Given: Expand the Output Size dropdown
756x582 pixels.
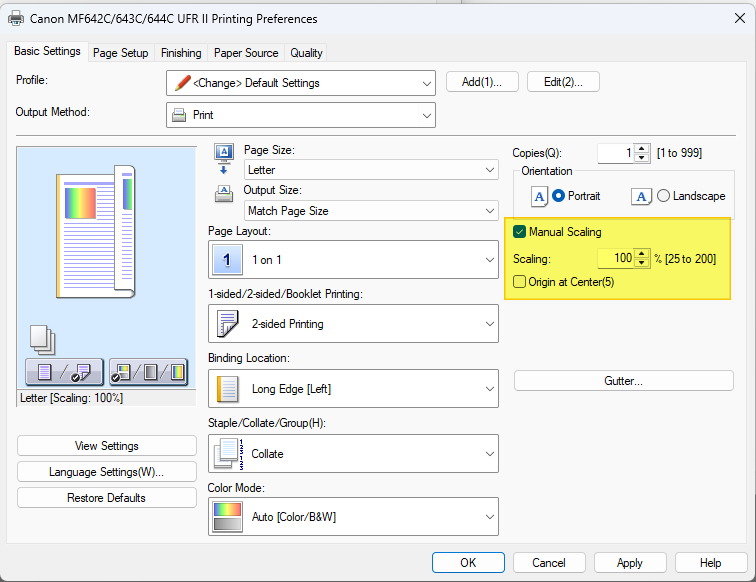Looking at the screenshot, I should (x=371, y=211).
